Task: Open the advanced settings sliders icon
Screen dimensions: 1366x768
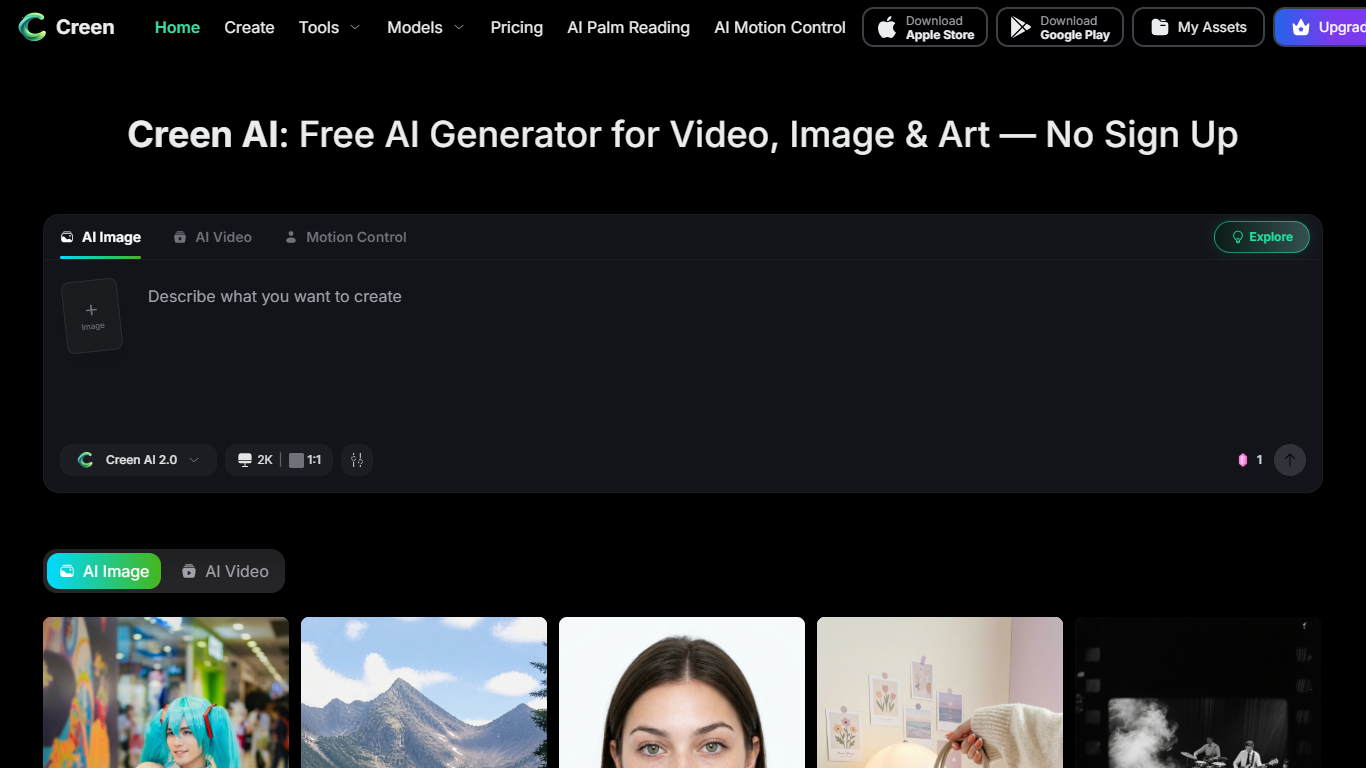Action: coord(357,460)
